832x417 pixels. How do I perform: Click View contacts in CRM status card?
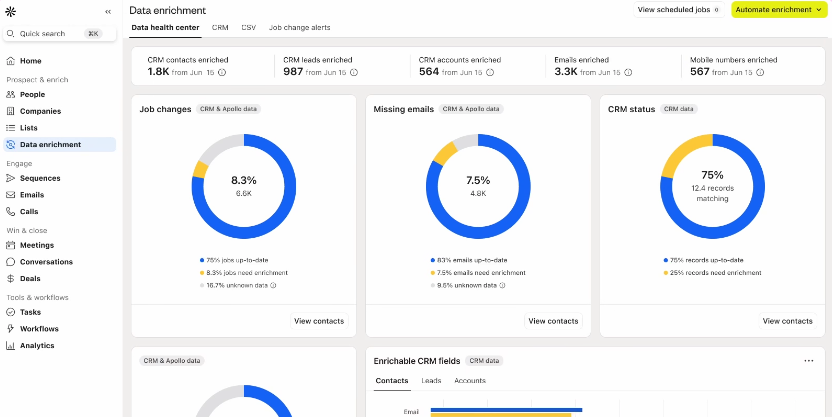787,321
